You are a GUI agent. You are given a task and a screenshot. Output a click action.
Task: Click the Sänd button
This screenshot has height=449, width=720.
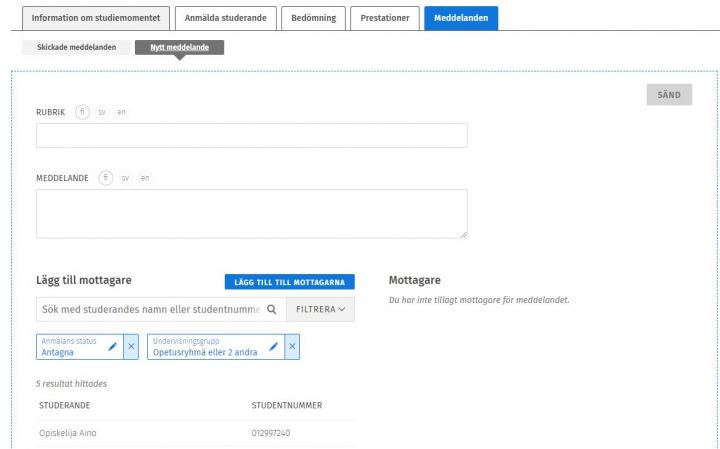pyautogui.click(x=669, y=95)
